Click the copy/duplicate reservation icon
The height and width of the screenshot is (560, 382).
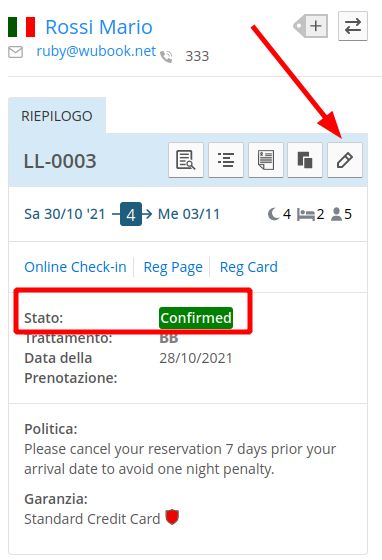(x=305, y=160)
